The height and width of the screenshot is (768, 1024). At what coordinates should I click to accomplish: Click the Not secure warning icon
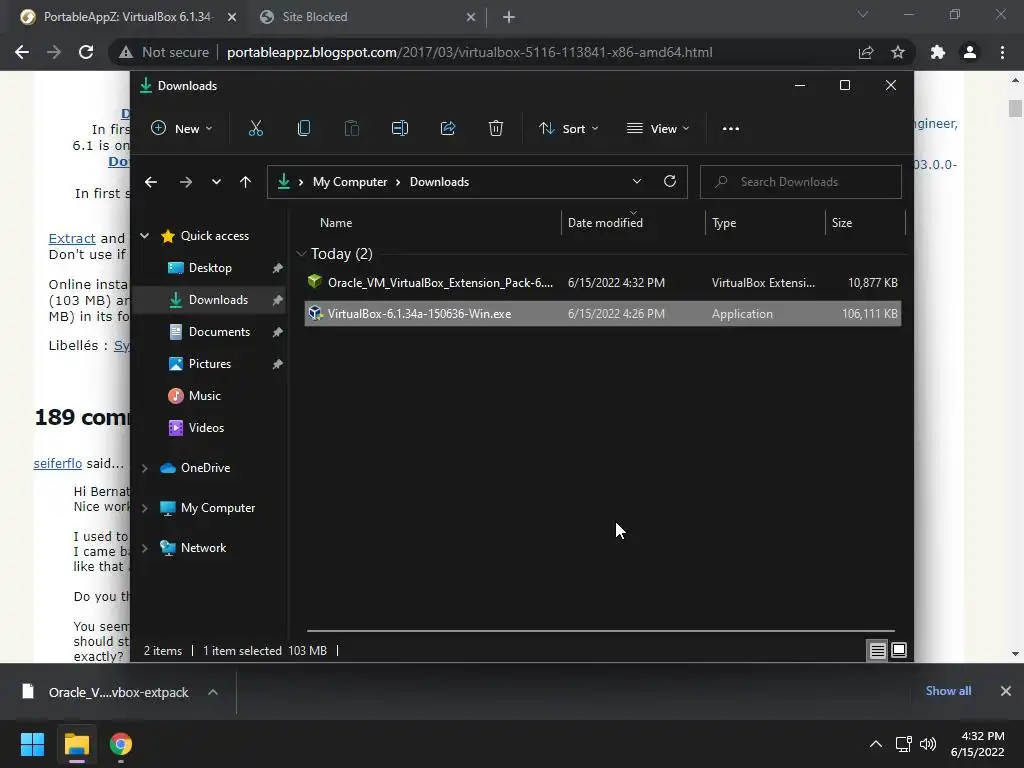(126, 52)
